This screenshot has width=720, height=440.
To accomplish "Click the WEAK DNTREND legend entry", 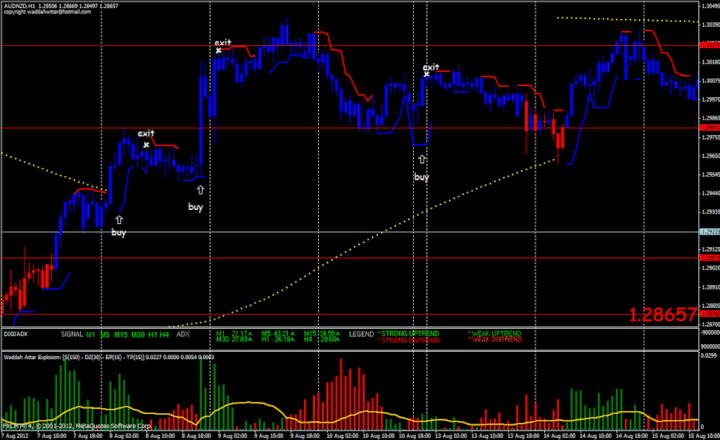I will tap(495, 339).
